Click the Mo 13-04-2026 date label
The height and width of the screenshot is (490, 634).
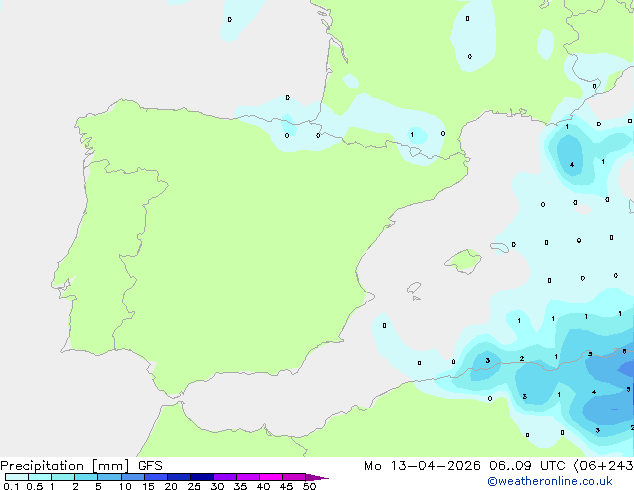[422, 466]
